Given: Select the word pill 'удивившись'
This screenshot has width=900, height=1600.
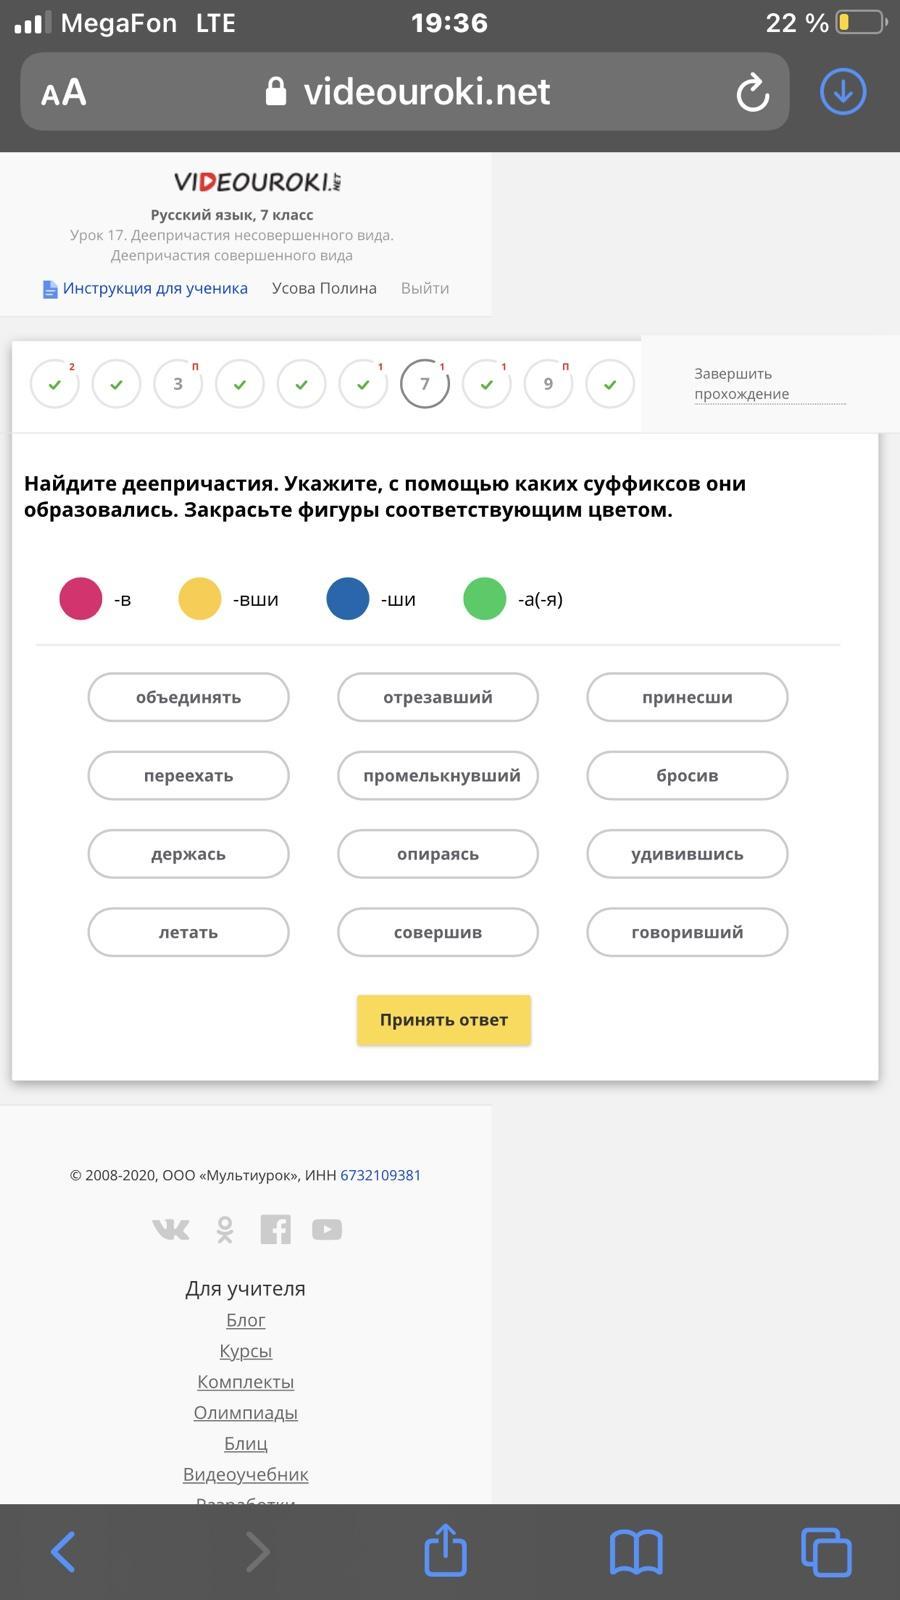Looking at the screenshot, I should tap(687, 854).
